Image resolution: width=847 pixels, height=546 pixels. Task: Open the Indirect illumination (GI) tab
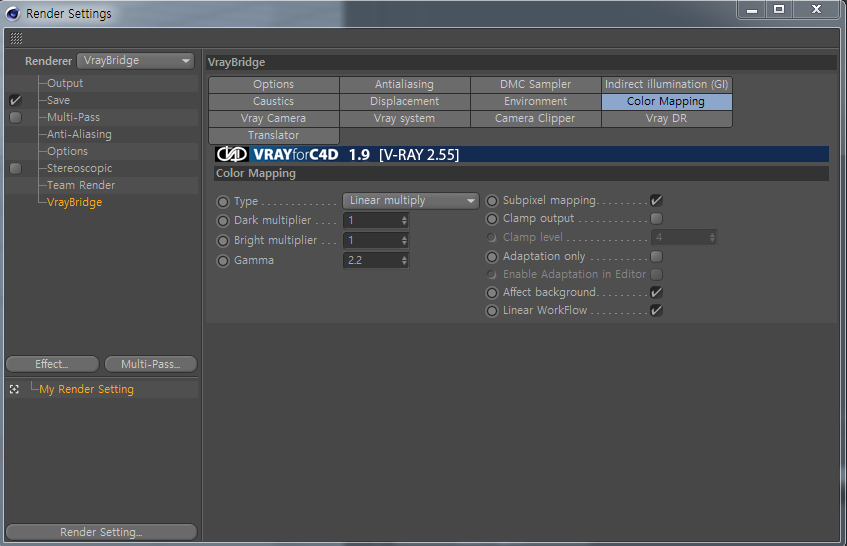click(667, 84)
